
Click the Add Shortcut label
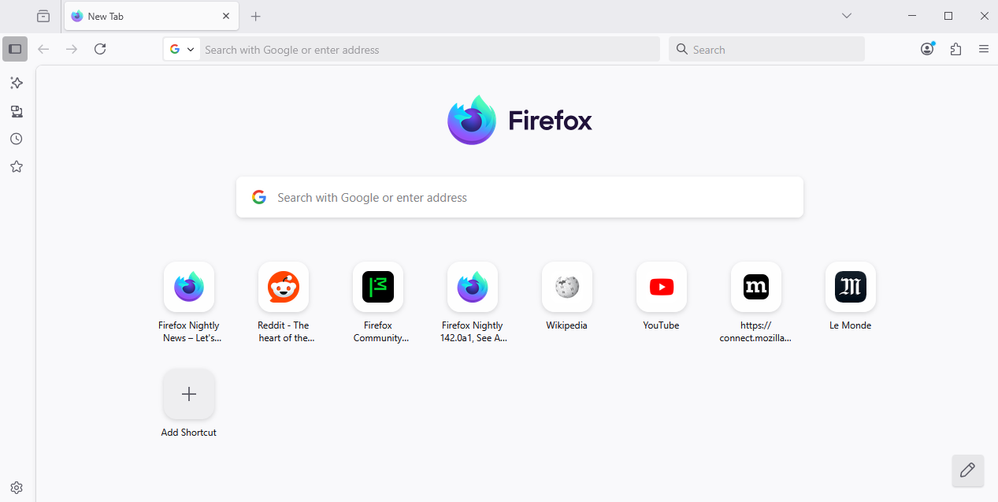click(188, 432)
